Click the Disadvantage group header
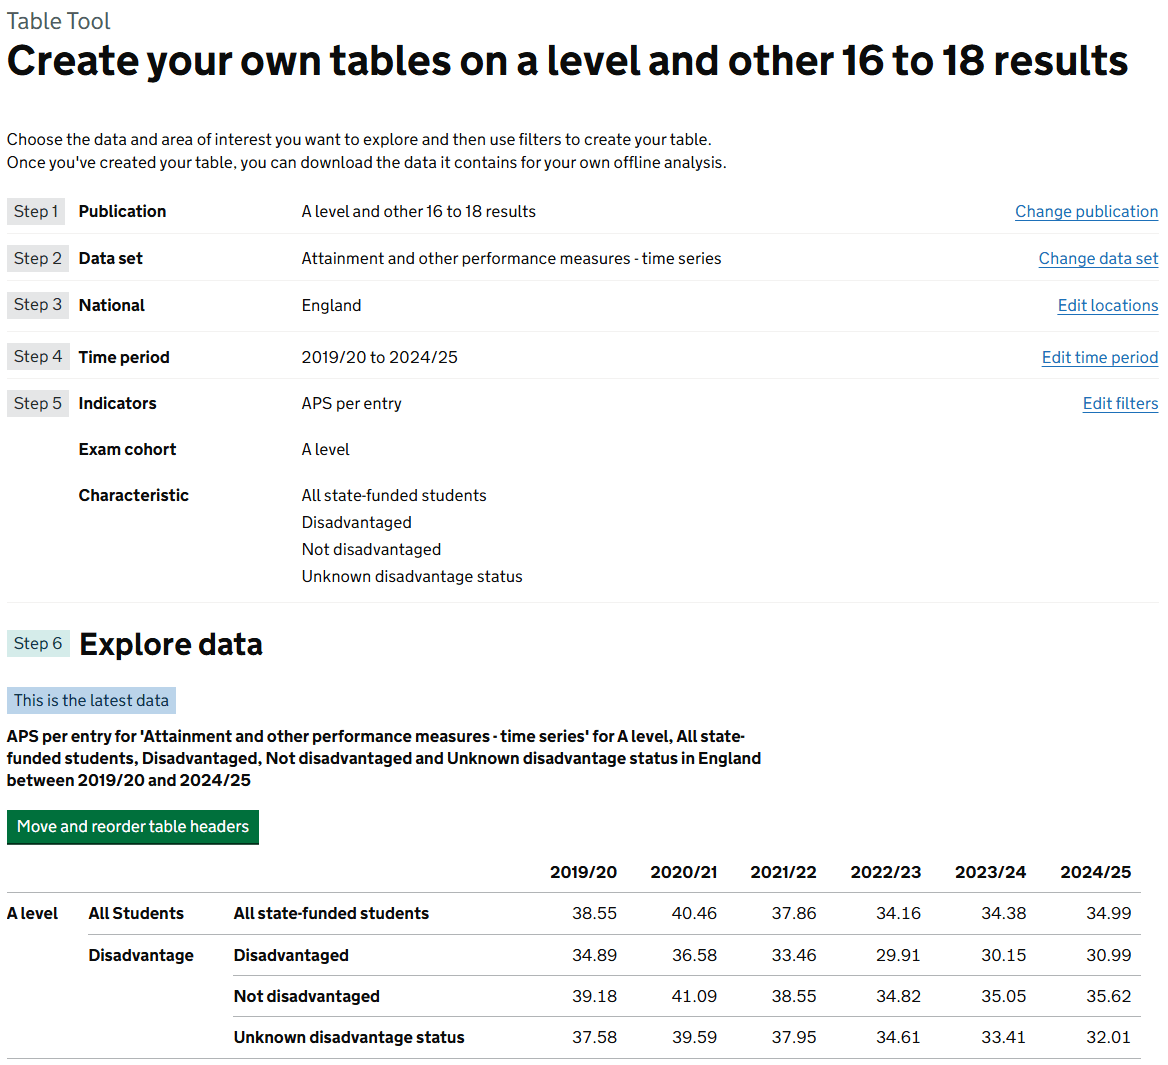 pos(141,956)
